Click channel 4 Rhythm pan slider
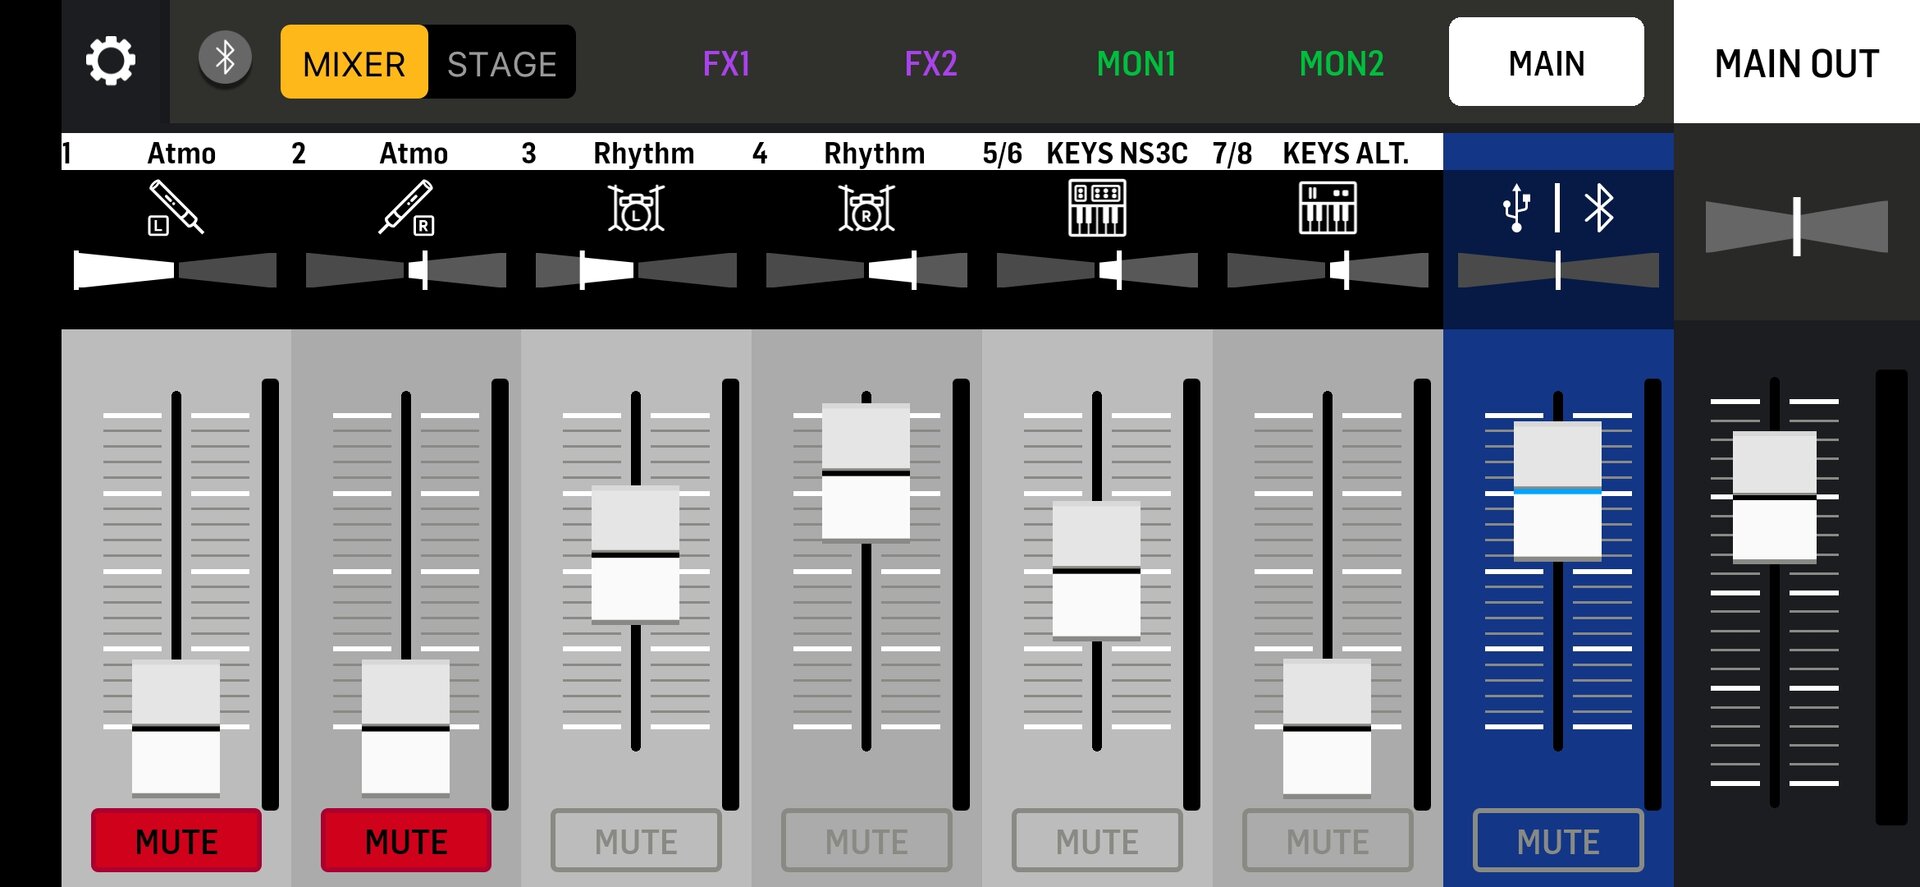Viewport: 1920px width, 887px height. [867, 270]
